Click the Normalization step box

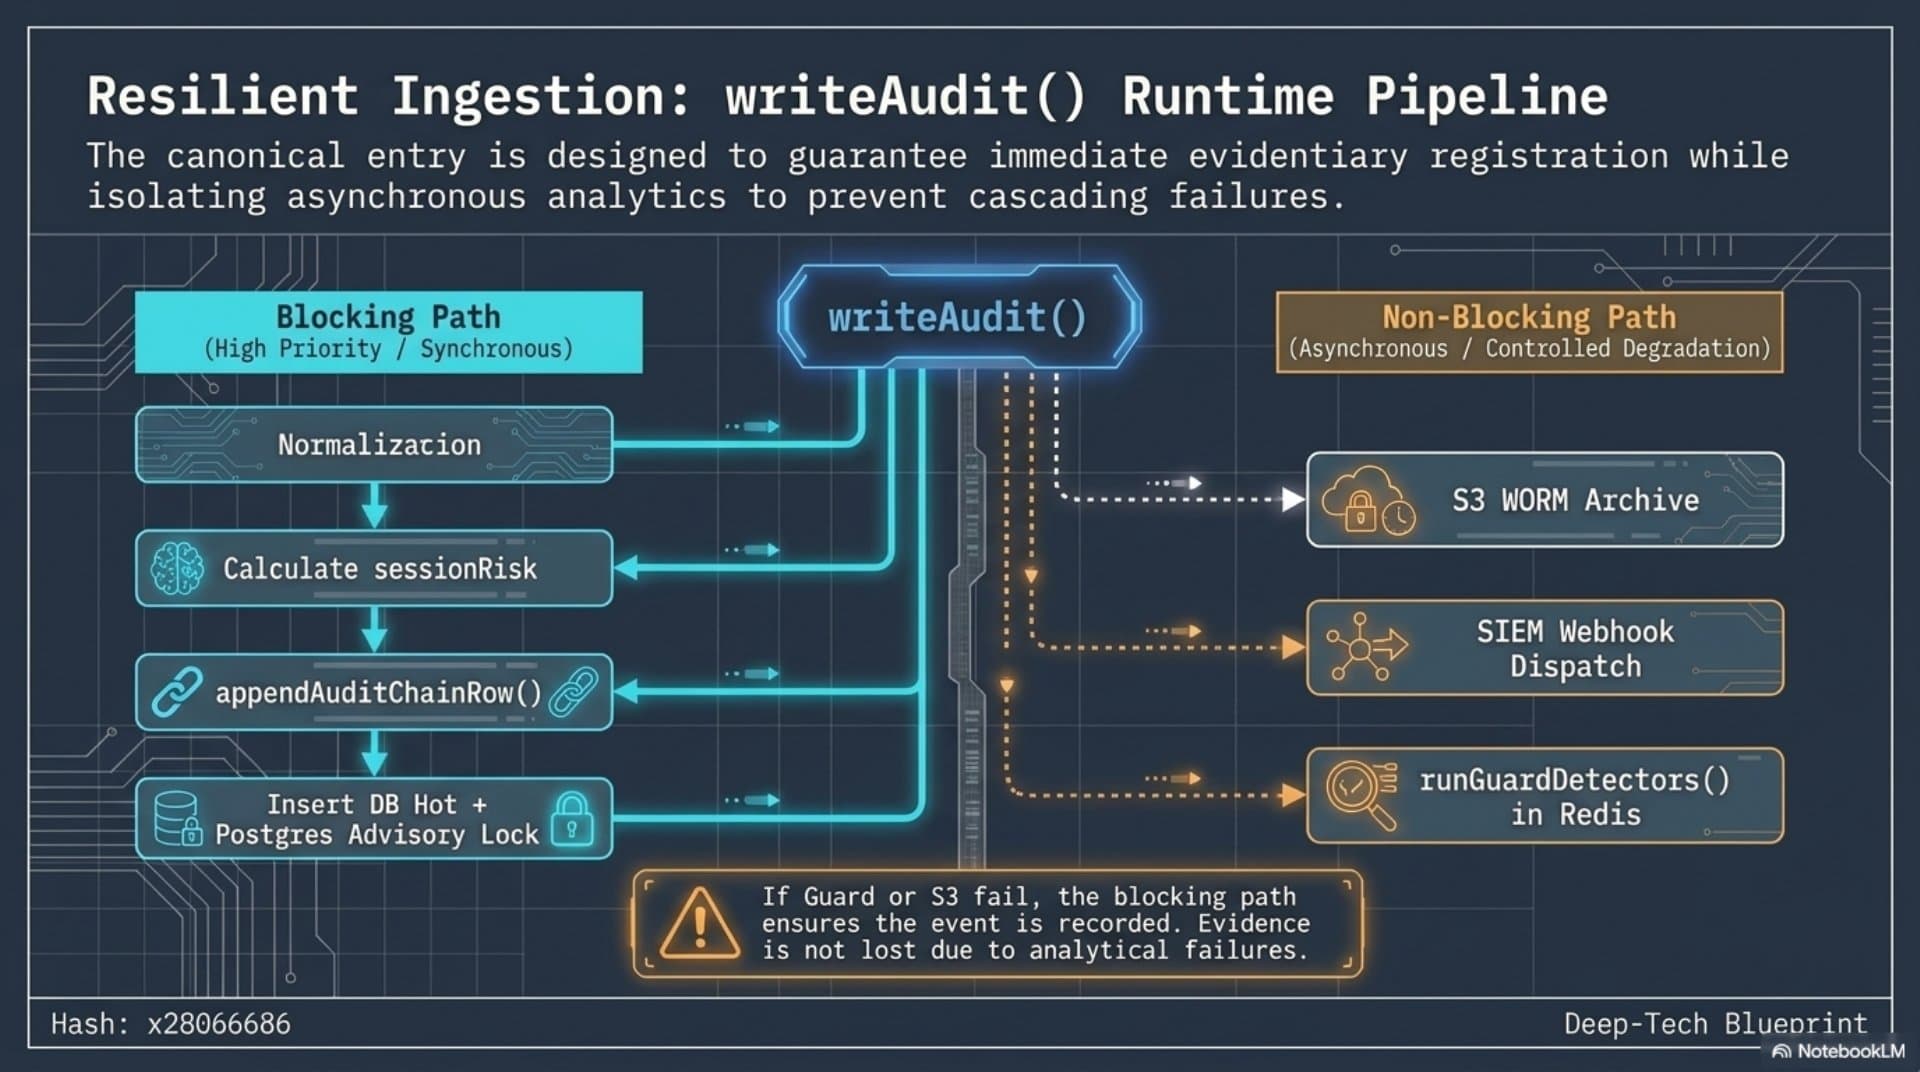coord(374,444)
